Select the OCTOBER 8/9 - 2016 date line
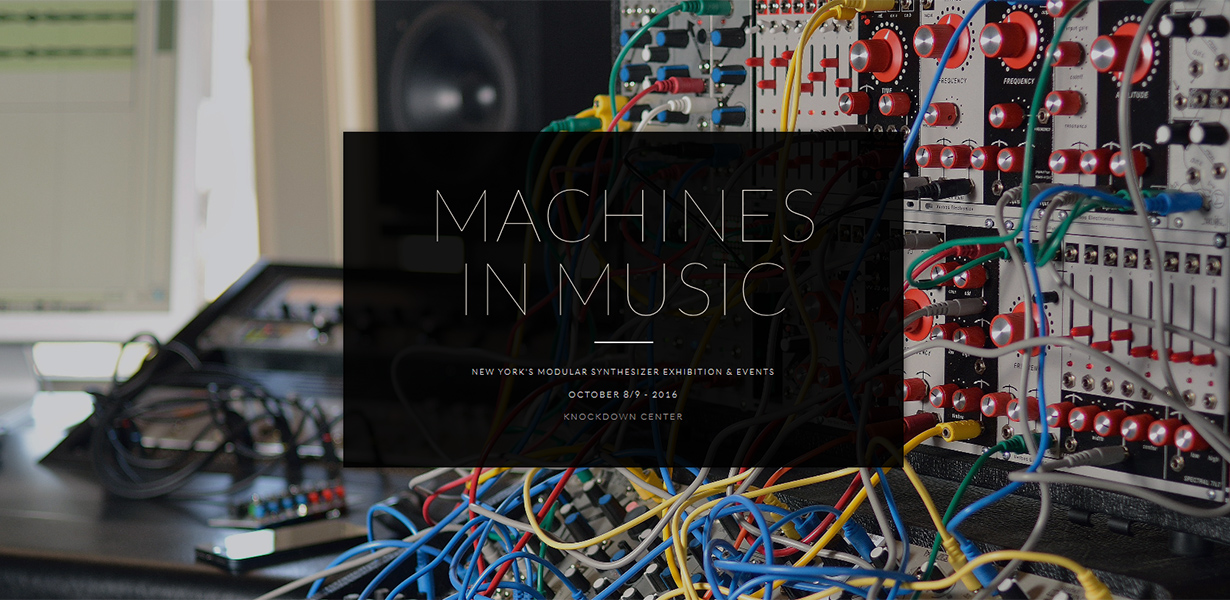1230x600 pixels. [x=622, y=396]
